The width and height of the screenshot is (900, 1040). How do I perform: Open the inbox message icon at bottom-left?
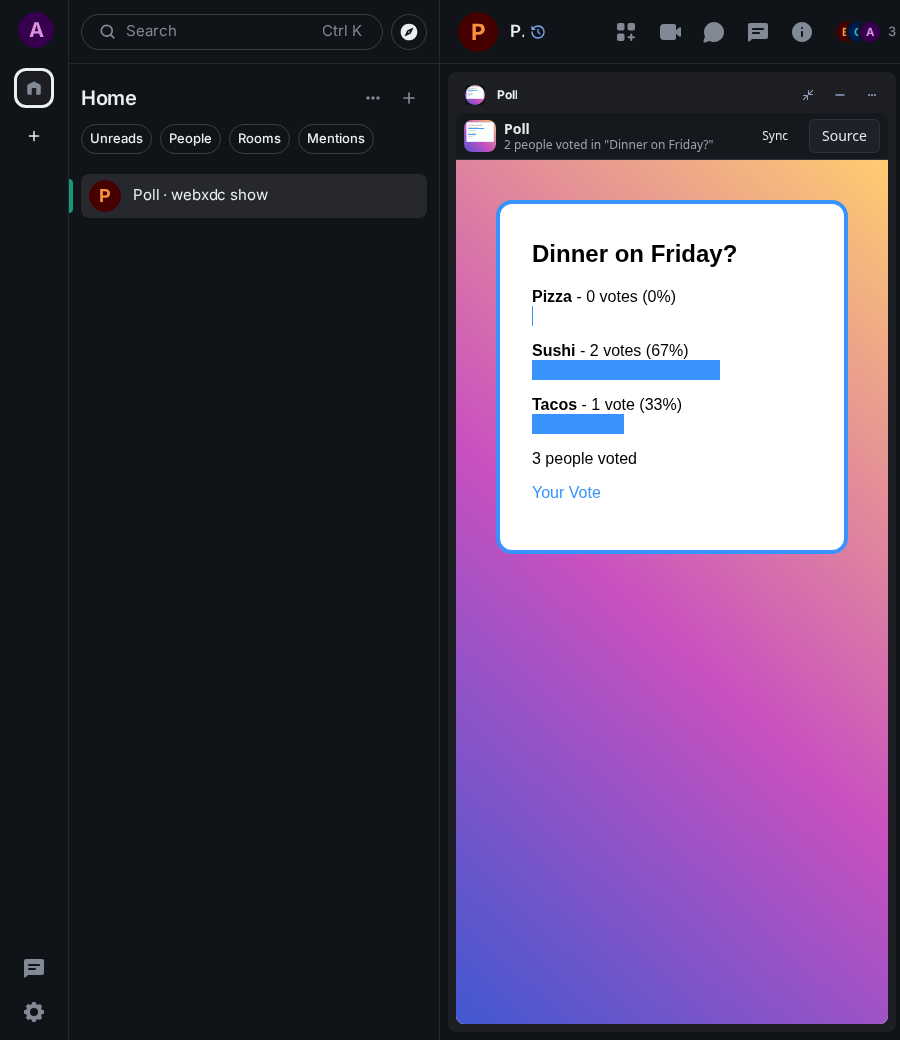pyautogui.click(x=34, y=968)
